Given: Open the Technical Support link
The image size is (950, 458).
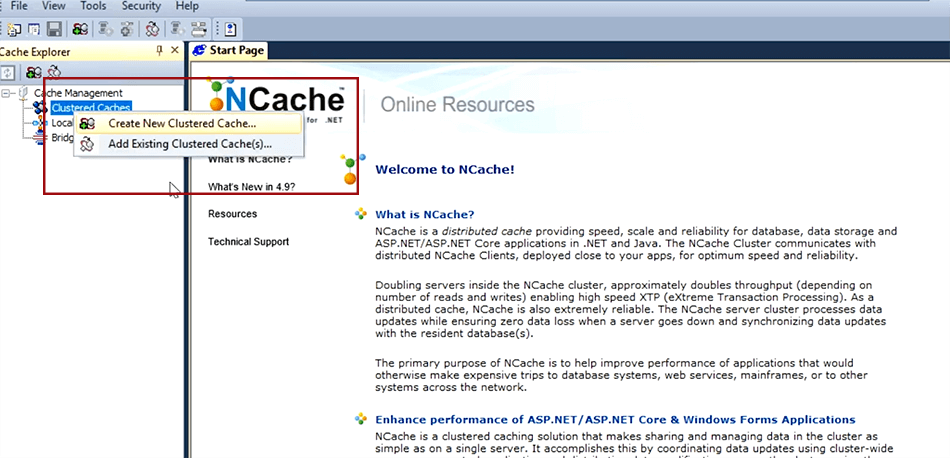Looking at the screenshot, I should [248, 242].
